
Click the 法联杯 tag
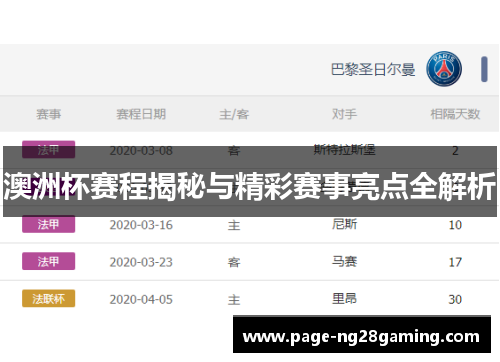pyautogui.click(x=49, y=298)
